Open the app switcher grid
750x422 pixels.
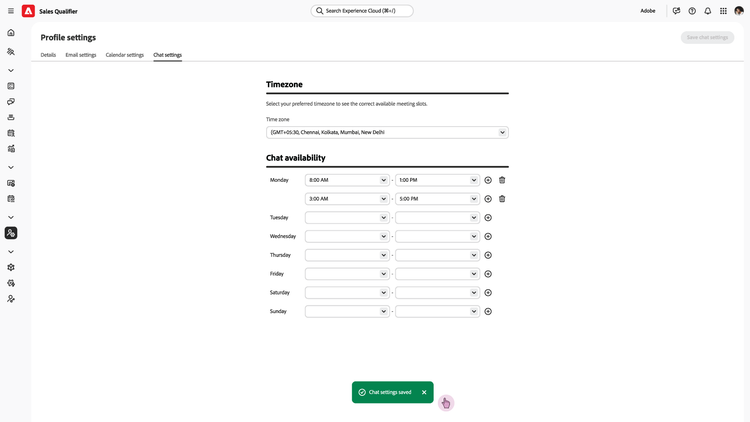723,11
